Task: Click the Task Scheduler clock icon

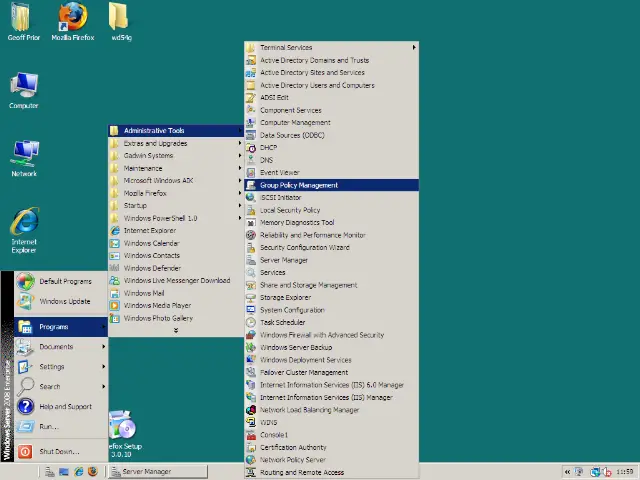Action: [251, 322]
